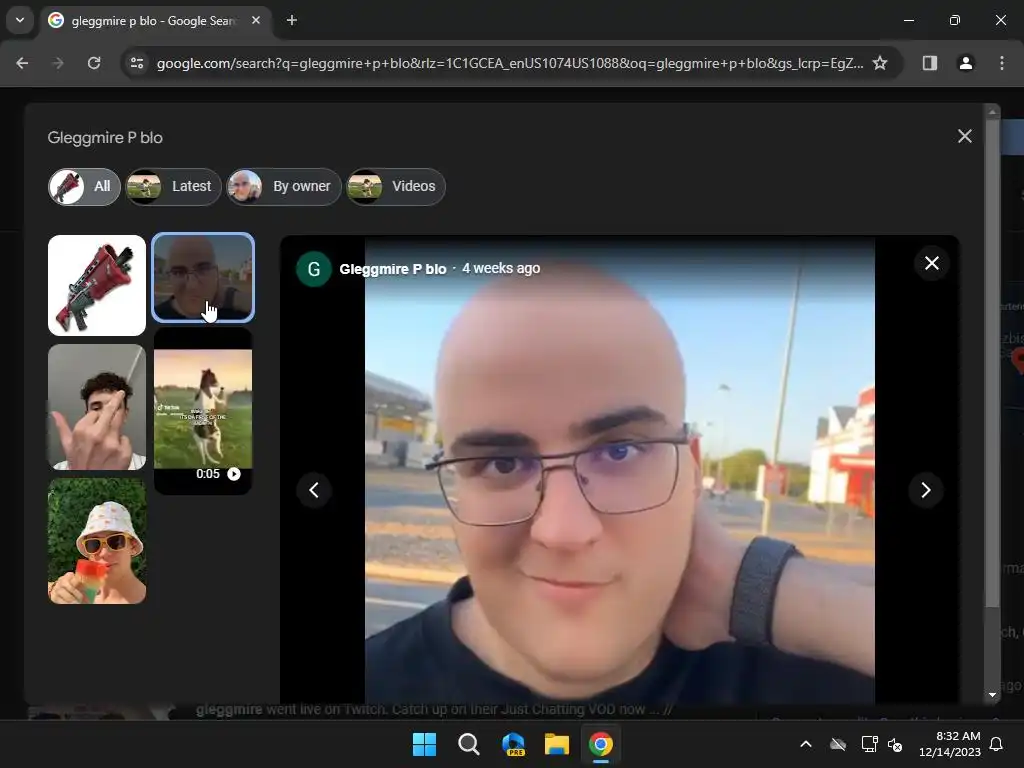The image size is (1024, 768).
Task: Open the network status tray icon
Action: [869, 744]
